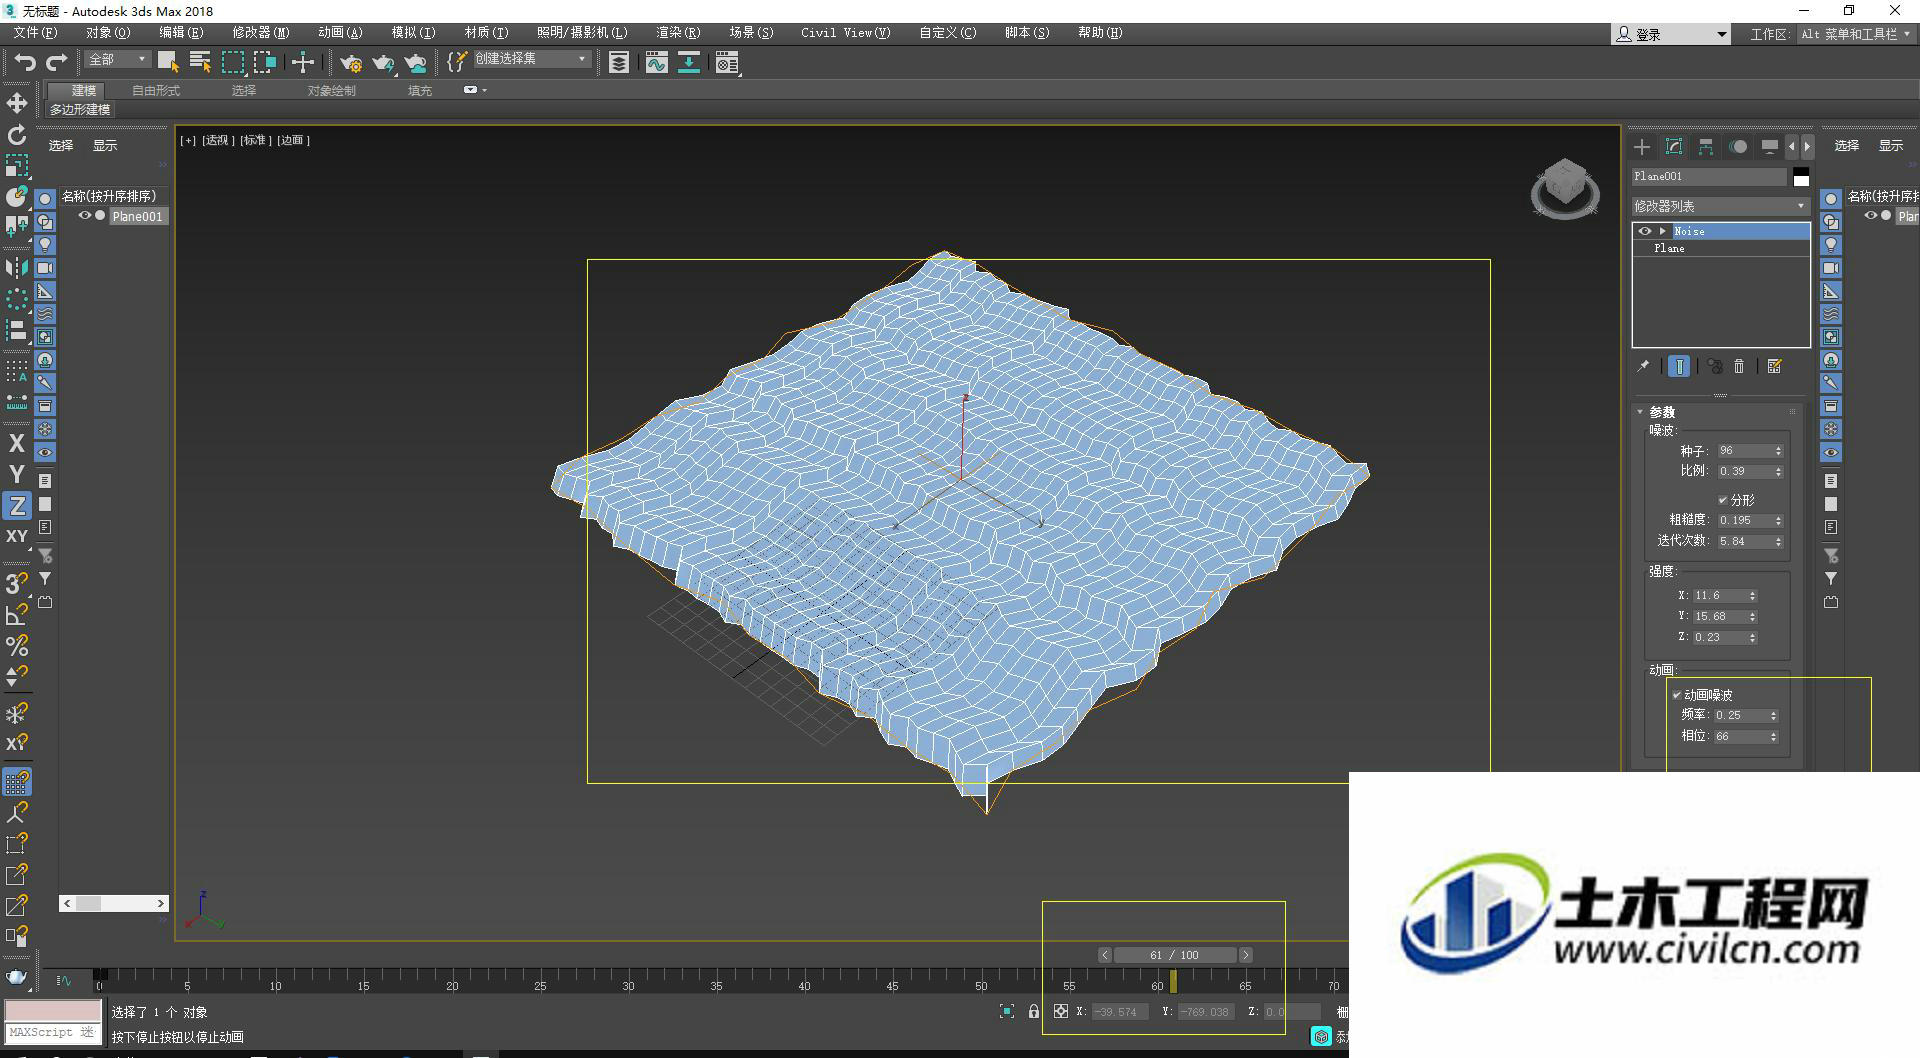Select the Move tool in left toolbar
1920x1058 pixels.
pyautogui.click(x=17, y=103)
